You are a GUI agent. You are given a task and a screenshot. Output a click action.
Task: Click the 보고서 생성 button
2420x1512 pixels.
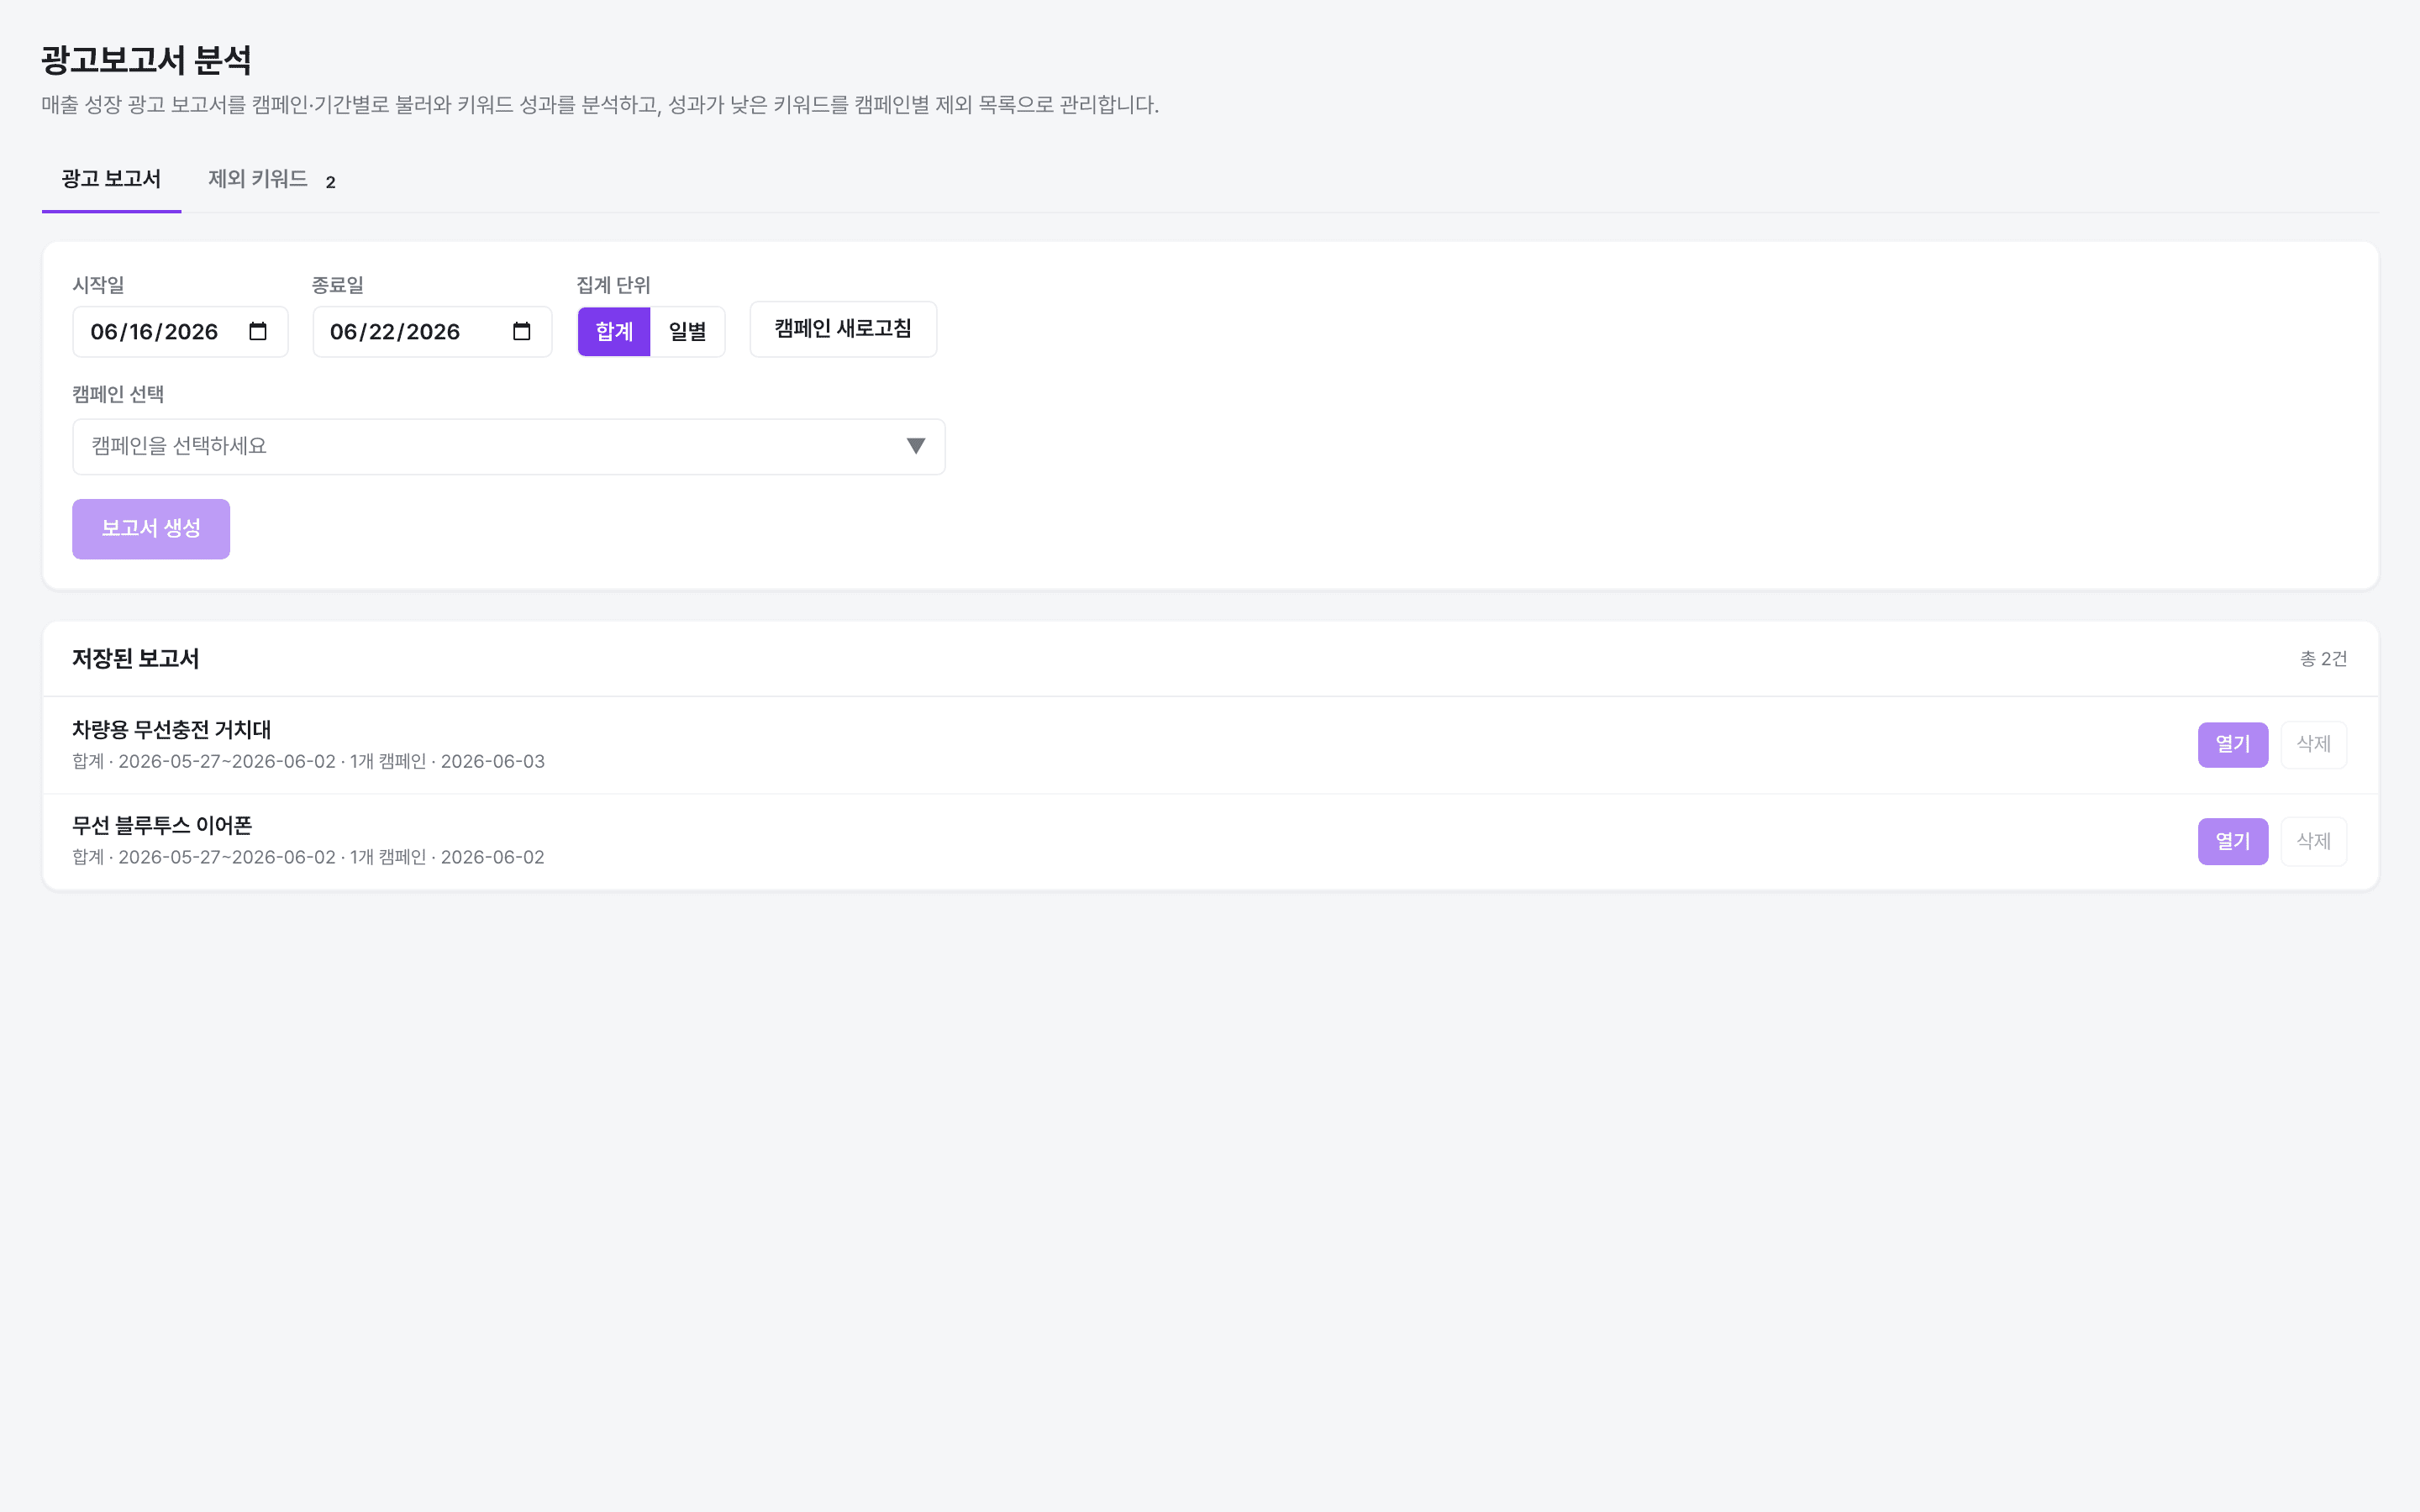151,528
